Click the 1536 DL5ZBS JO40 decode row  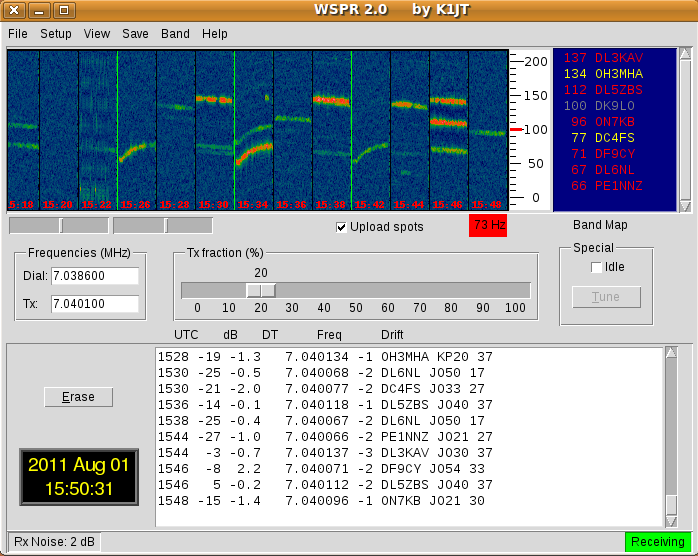point(325,405)
